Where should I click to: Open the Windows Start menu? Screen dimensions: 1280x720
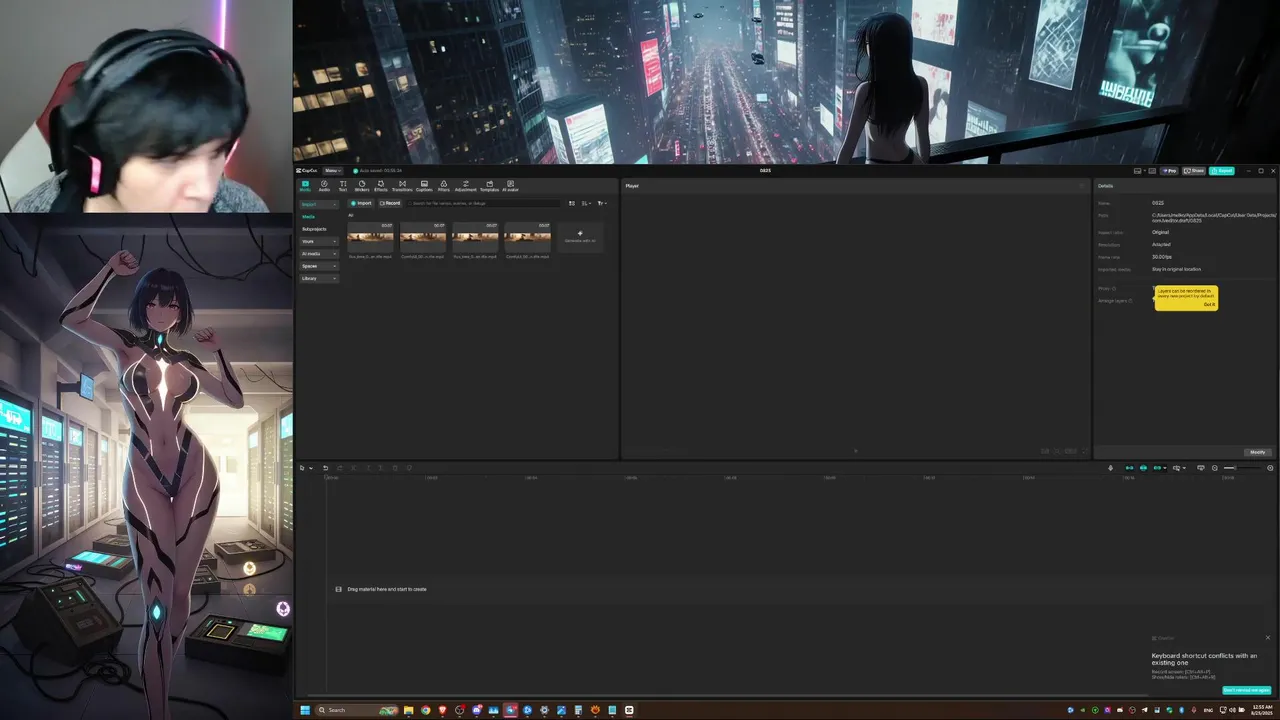[305, 710]
